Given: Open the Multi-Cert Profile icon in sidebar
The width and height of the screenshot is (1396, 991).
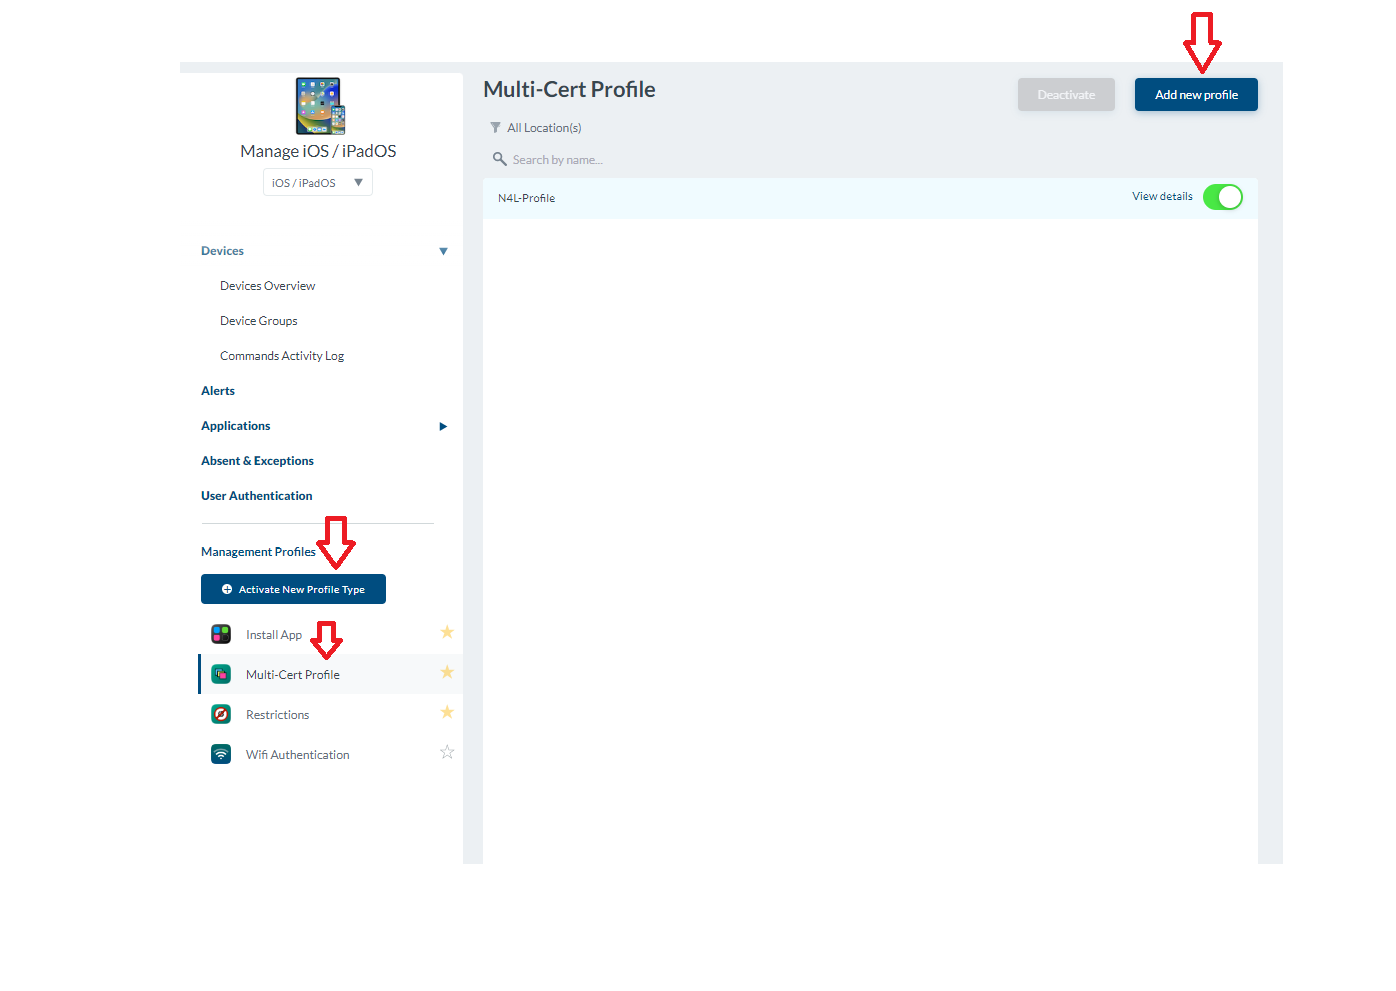Looking at the screenshot, I should pos(220,673).
